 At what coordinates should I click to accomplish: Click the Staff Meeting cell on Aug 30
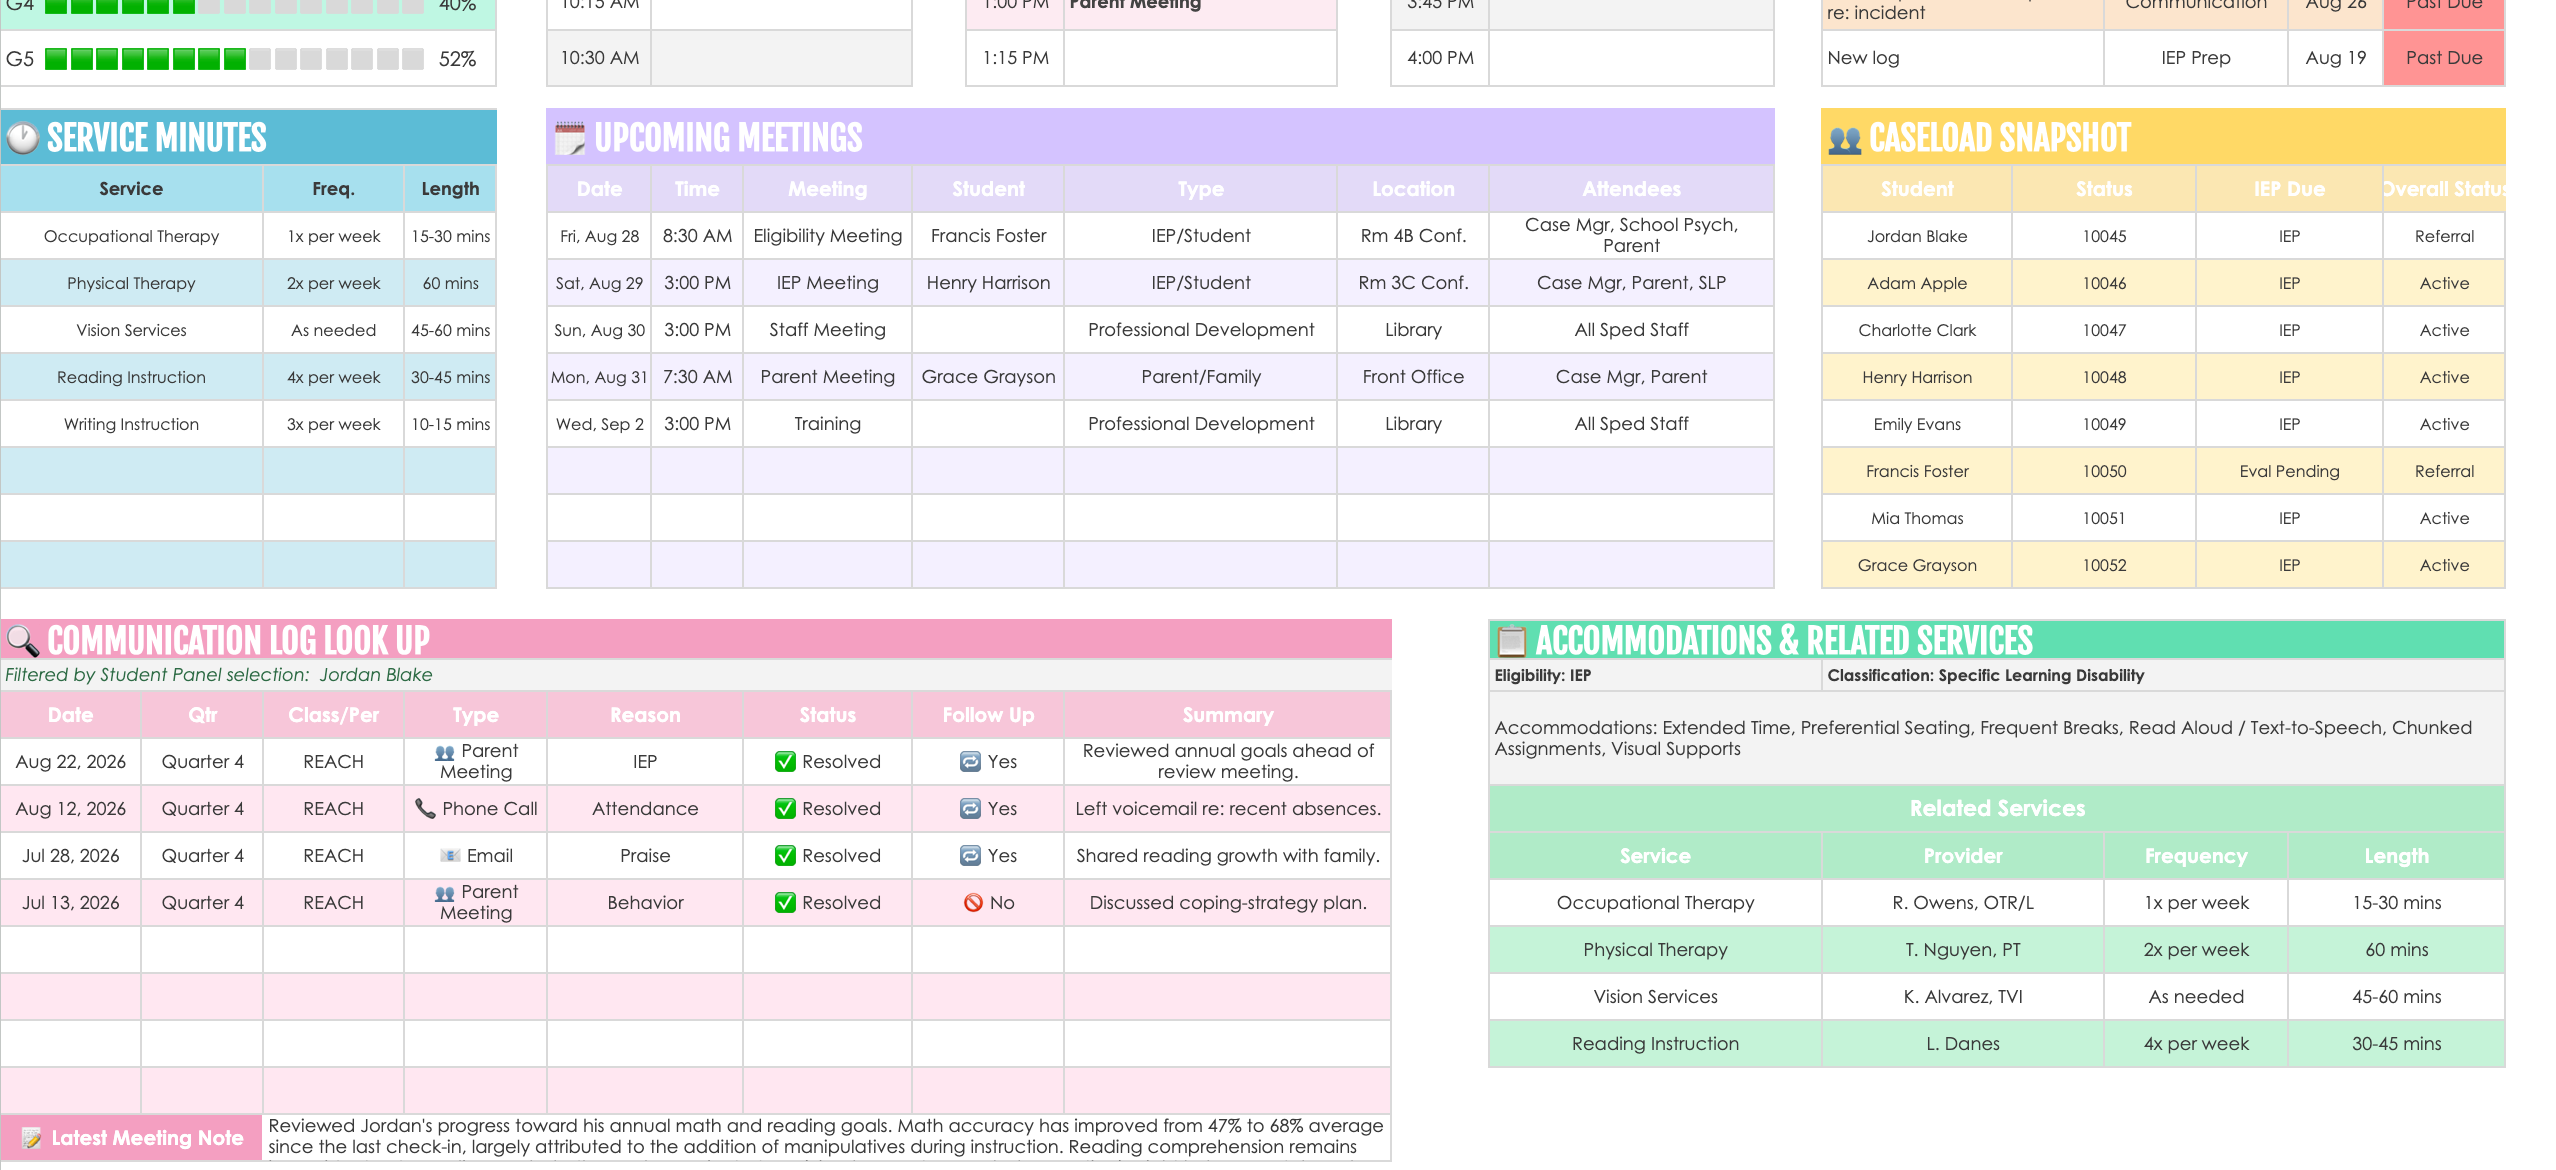click(827, 330)
